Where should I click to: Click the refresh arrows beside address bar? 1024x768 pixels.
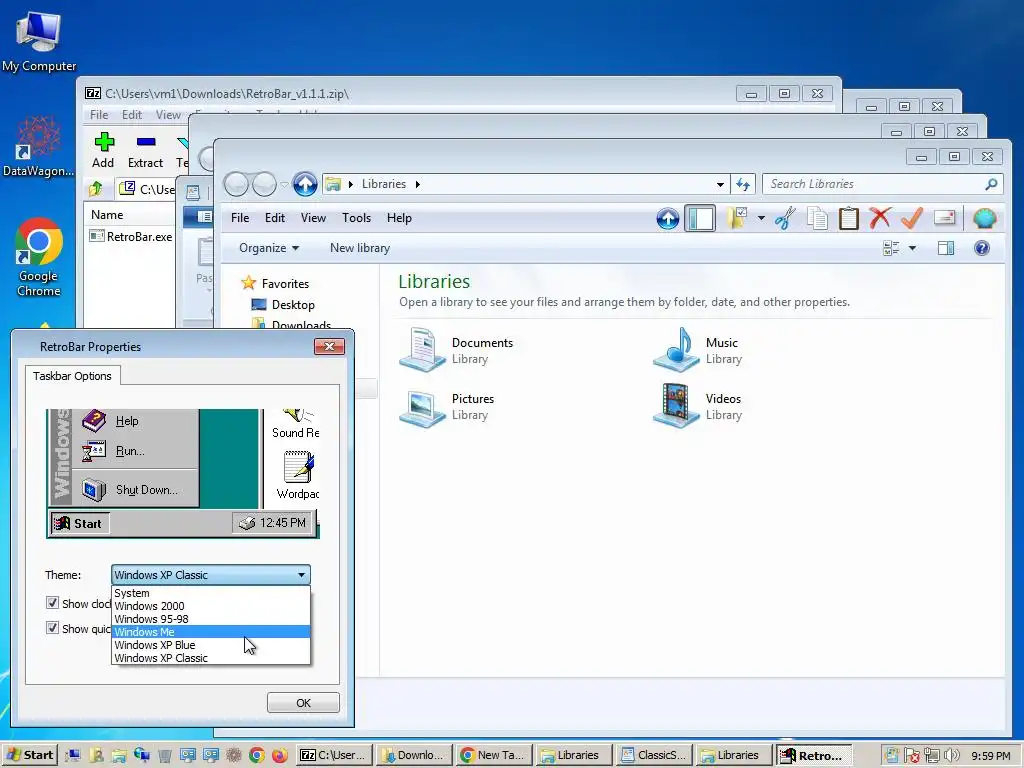[743, 185]
